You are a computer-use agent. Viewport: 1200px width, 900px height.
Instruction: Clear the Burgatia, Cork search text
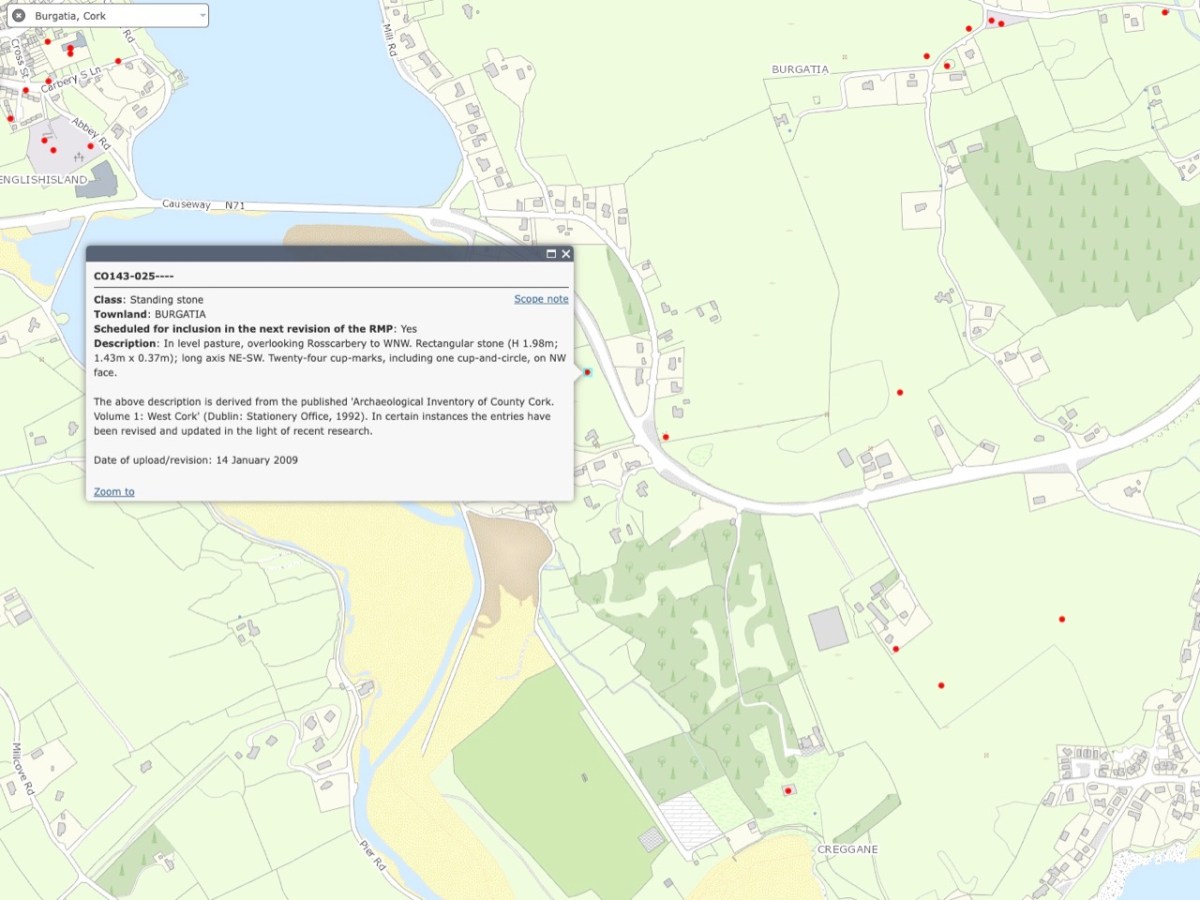pos(18,16)
